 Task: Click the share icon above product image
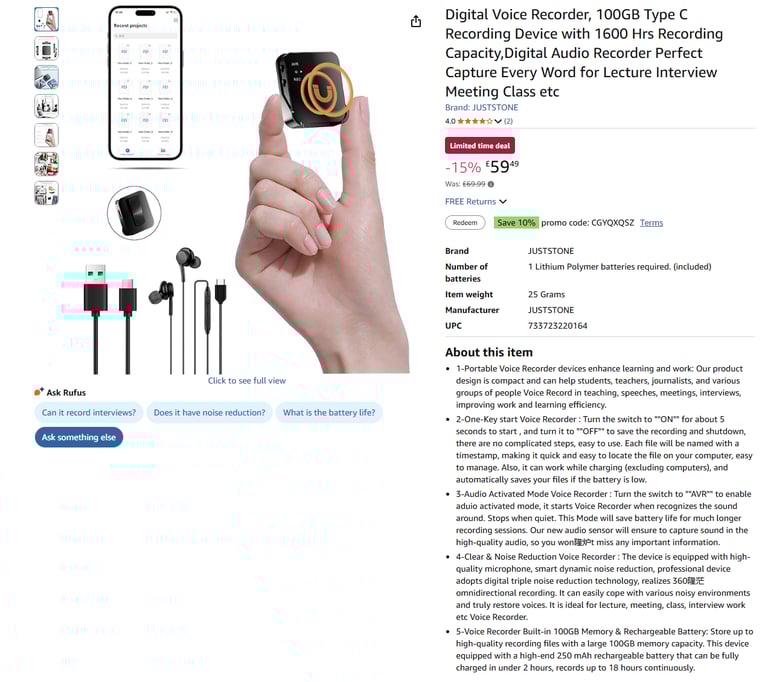coord(416,21)
